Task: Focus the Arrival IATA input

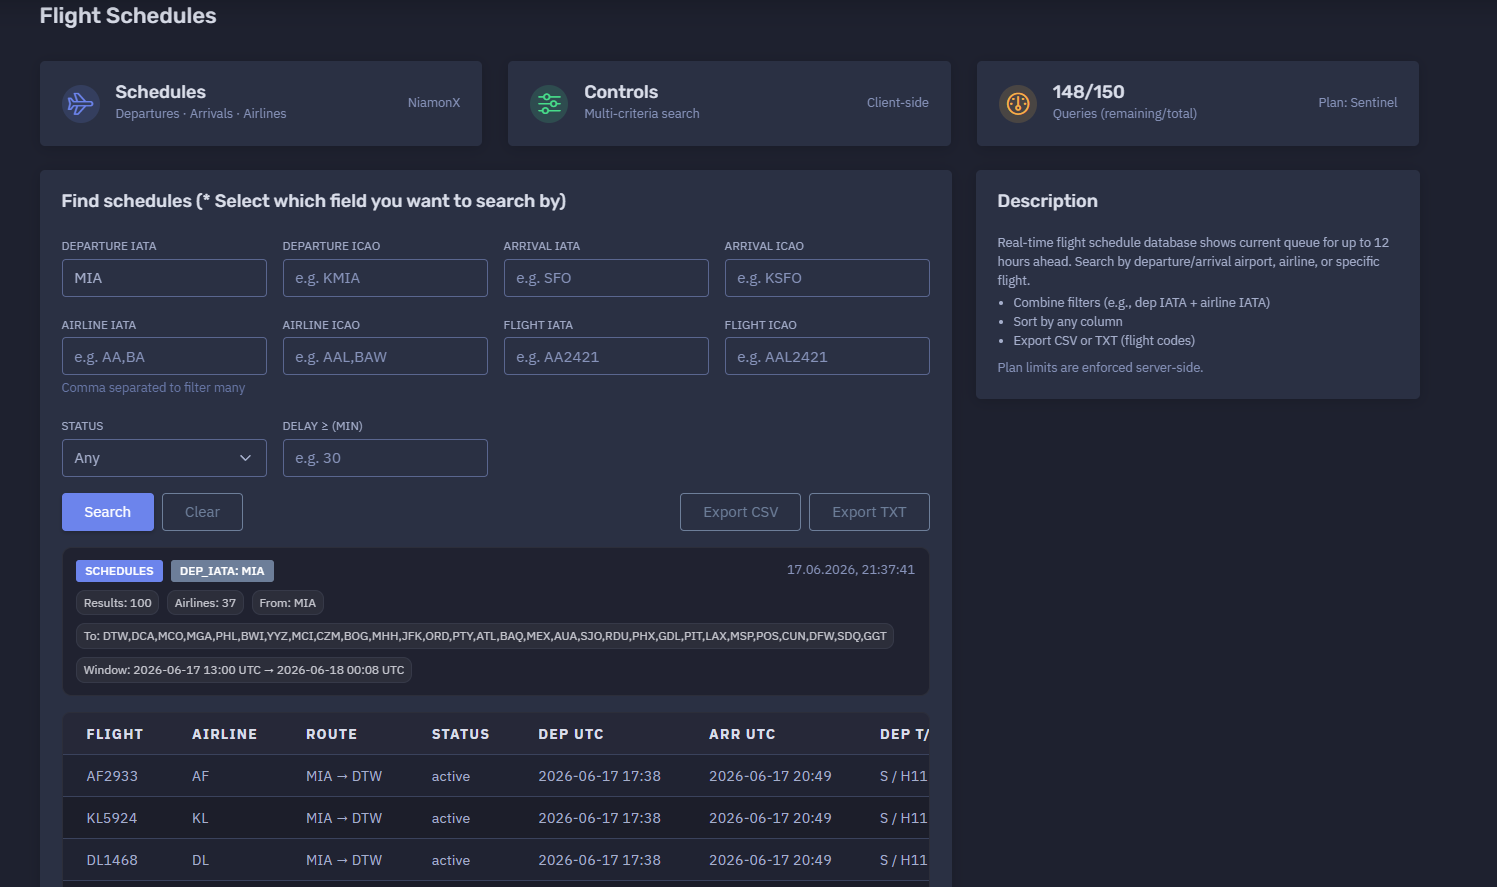Action: 606,278
